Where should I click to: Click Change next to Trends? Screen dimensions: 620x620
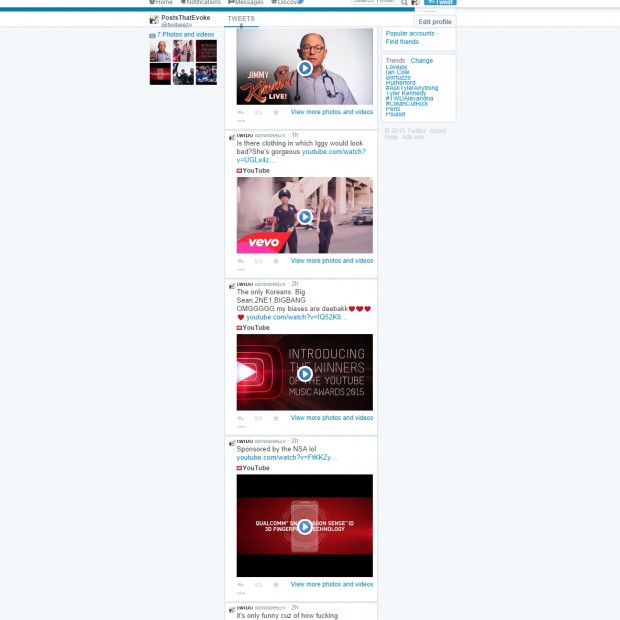[x=422, y=60]
